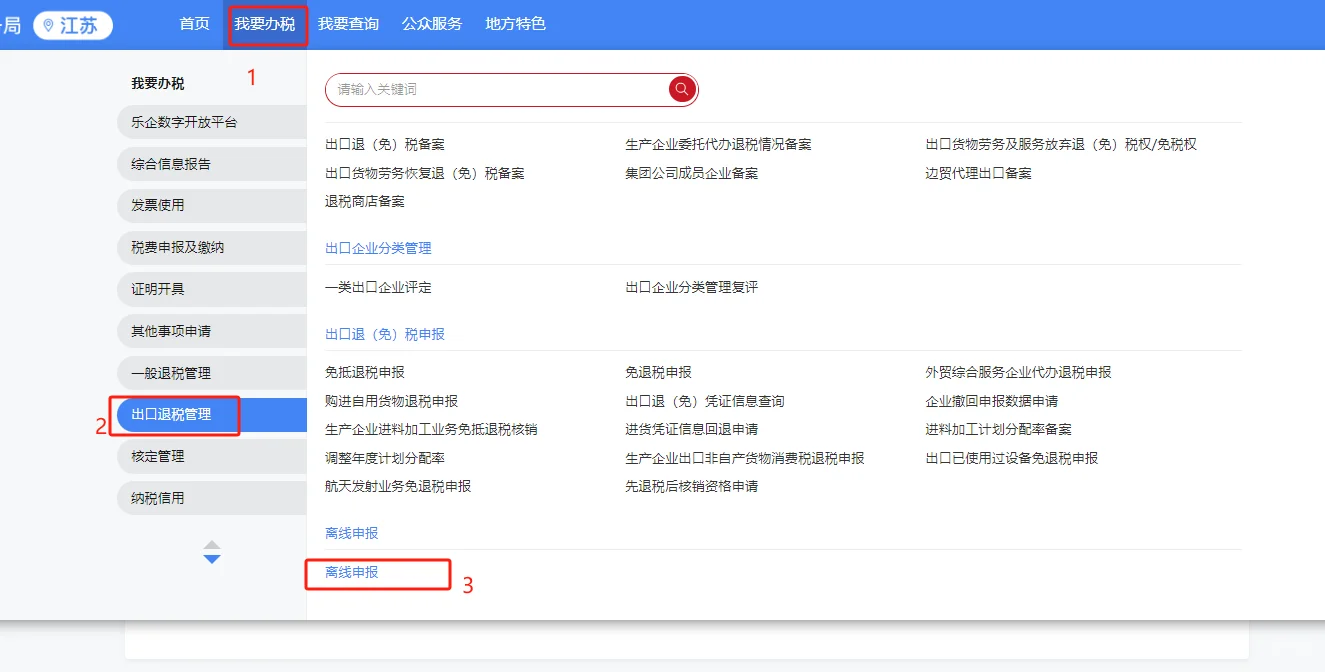Open 出口企业分类管理 section heading
The image size is (1325, 672).
(376, 247)
